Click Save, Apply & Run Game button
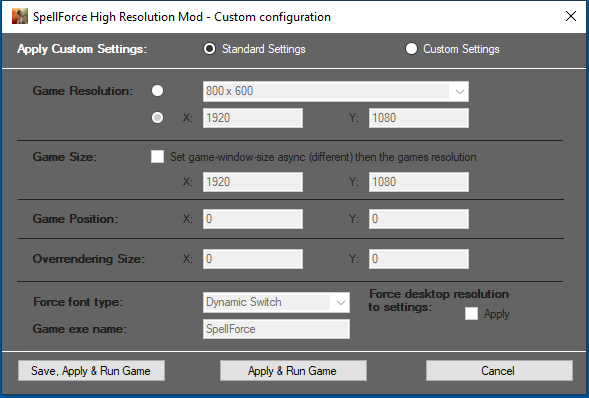The height and width of the screenshot is (398, 589). click(91, 371)
